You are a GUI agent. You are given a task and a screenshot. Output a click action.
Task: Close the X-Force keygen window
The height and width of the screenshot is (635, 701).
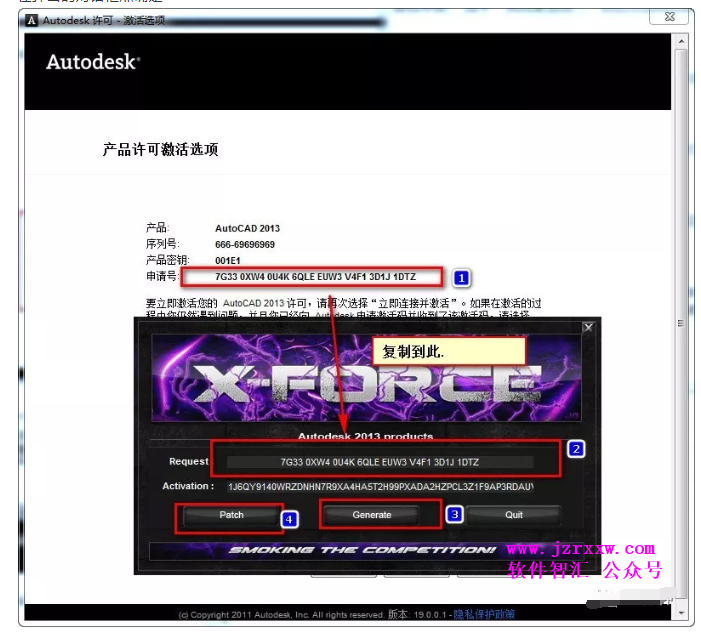coord(588,328)
